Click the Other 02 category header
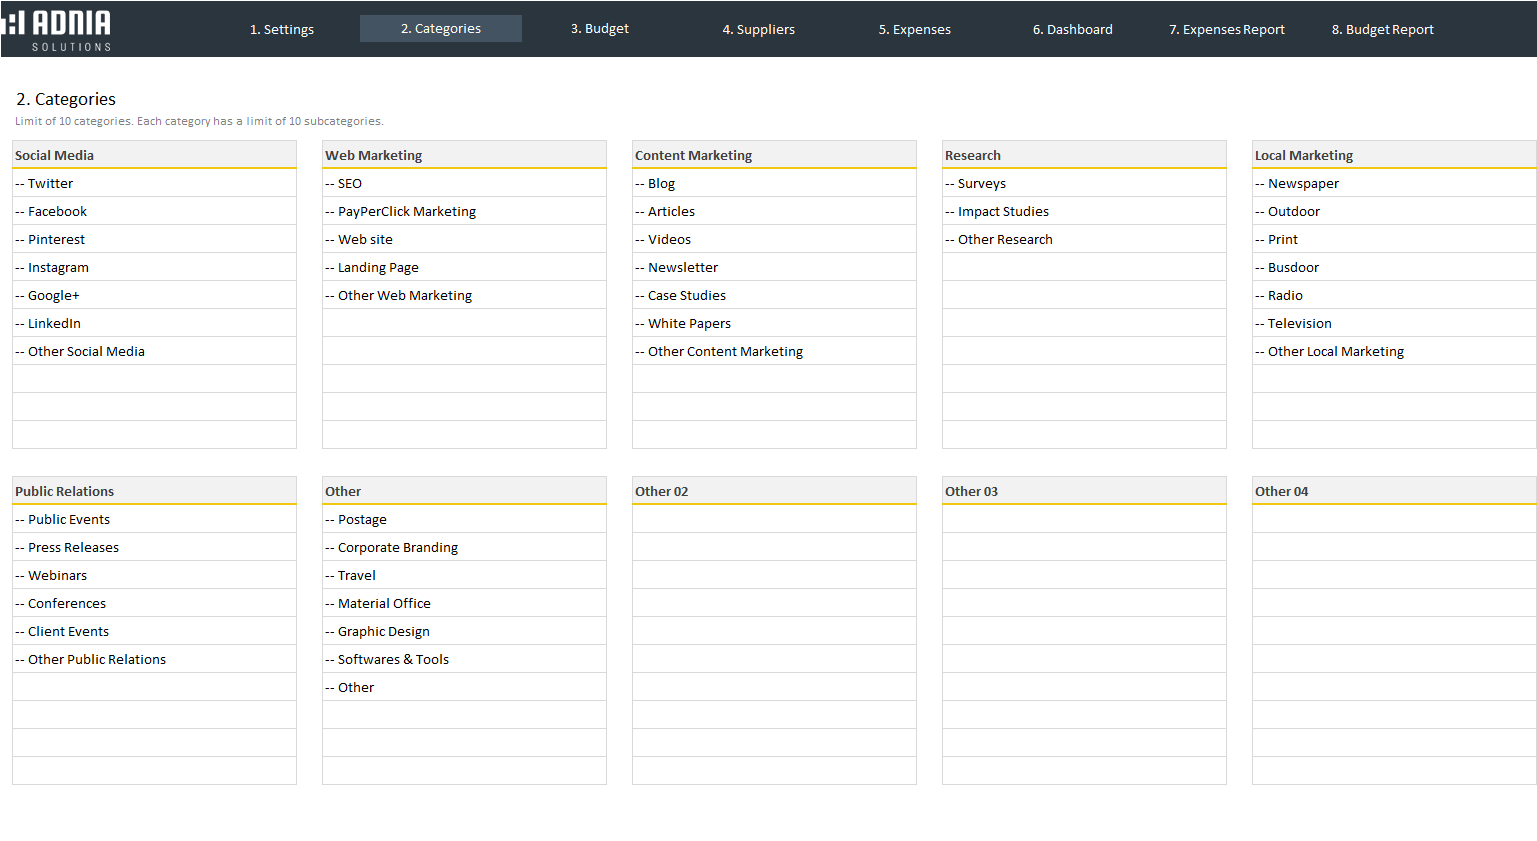Screen dimensions: 1537x841 [x=774, y=491]
